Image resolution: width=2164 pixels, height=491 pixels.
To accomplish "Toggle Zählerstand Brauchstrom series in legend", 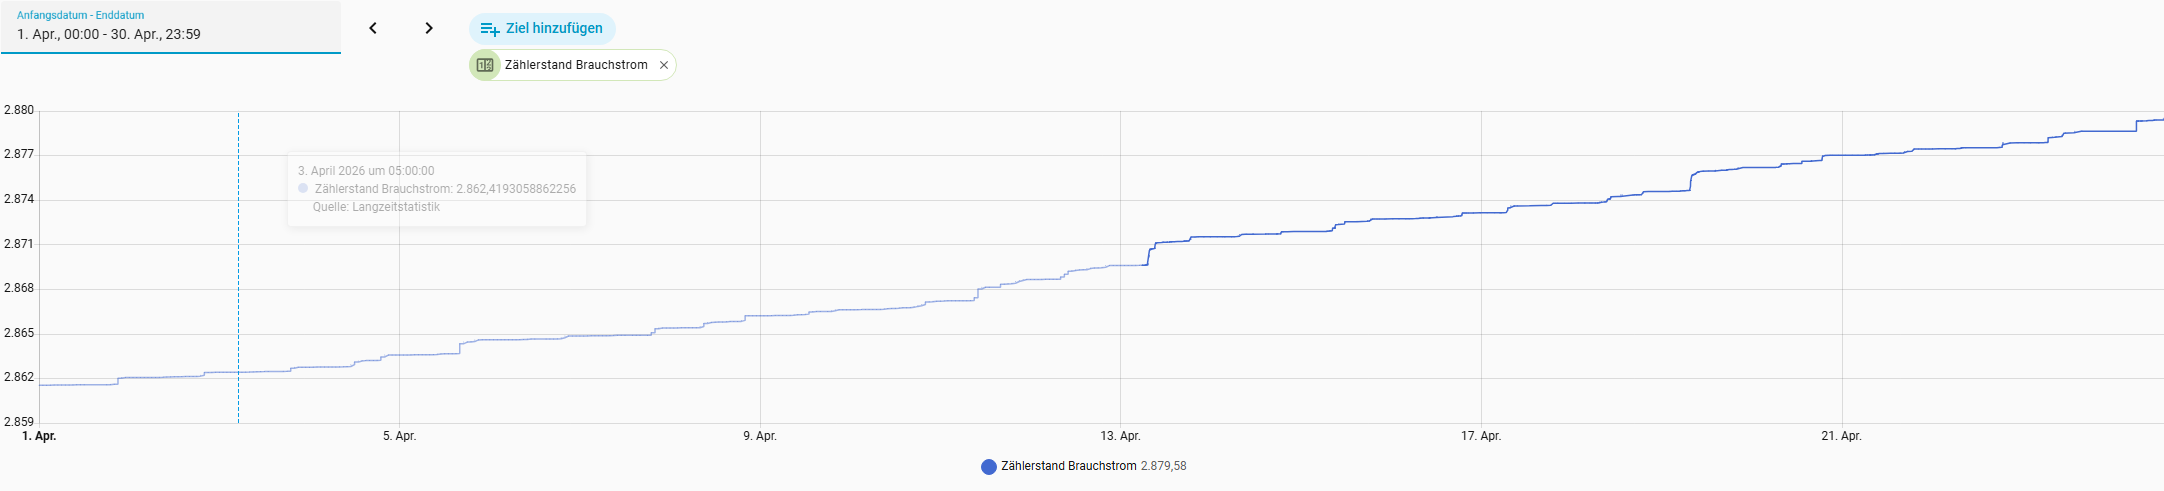I will [1068, 466].
